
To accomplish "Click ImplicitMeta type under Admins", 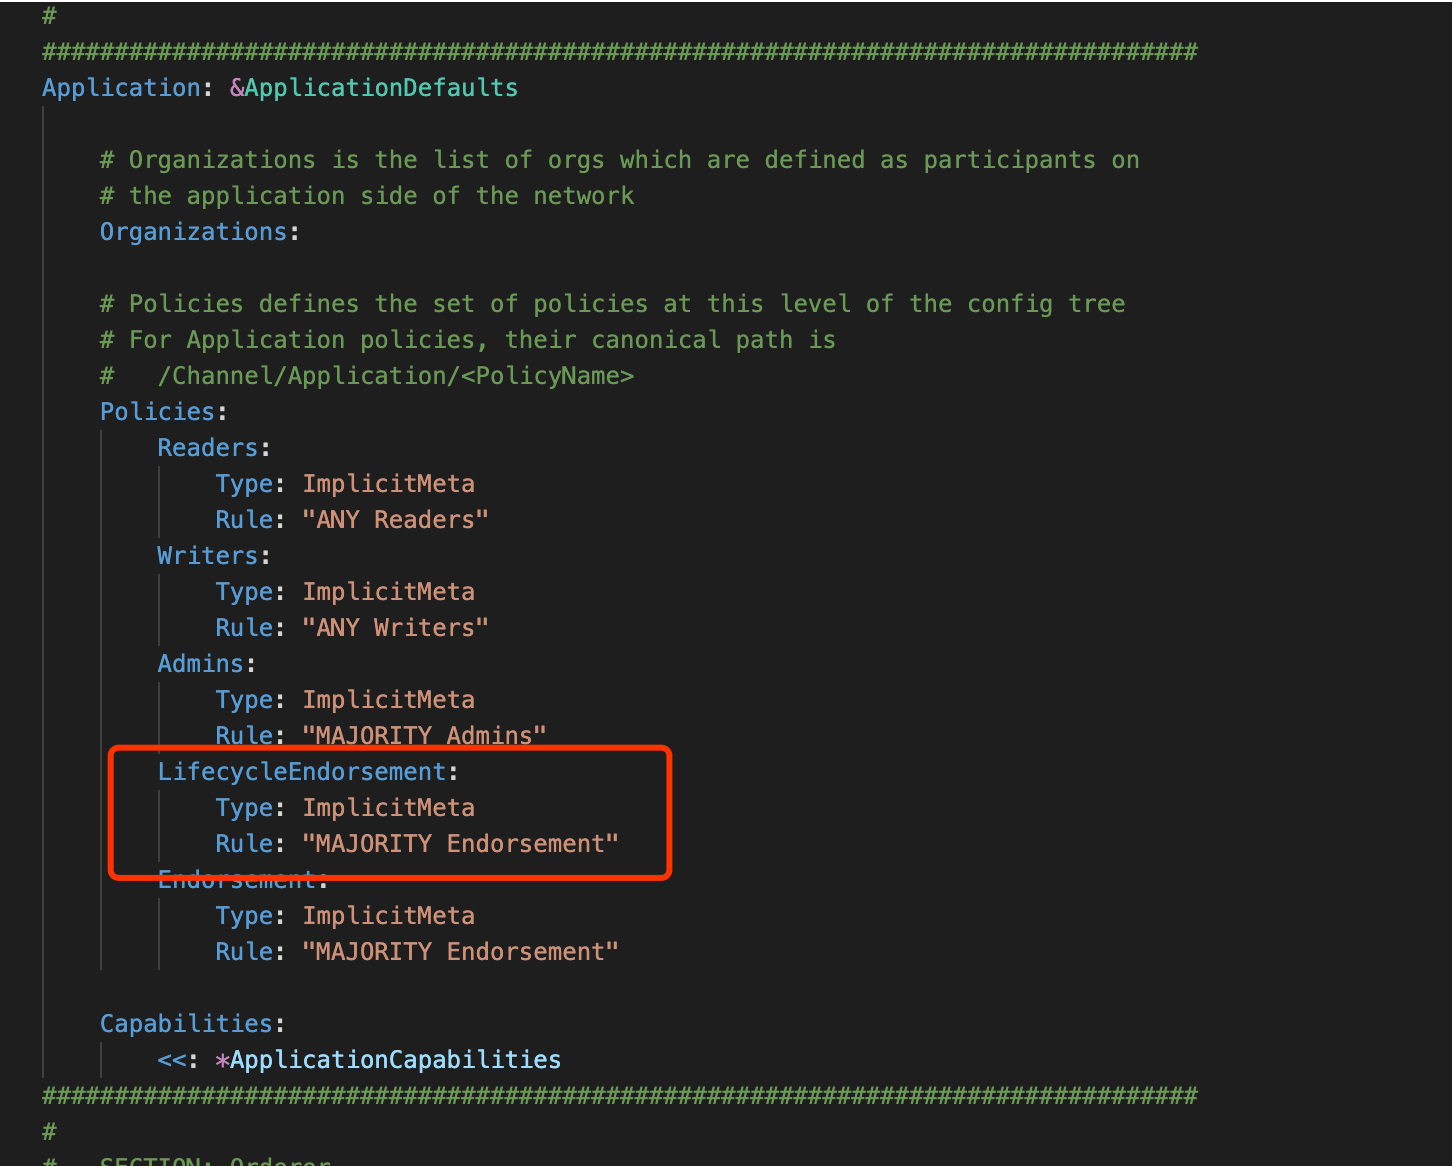I will [x=389, y=700].
